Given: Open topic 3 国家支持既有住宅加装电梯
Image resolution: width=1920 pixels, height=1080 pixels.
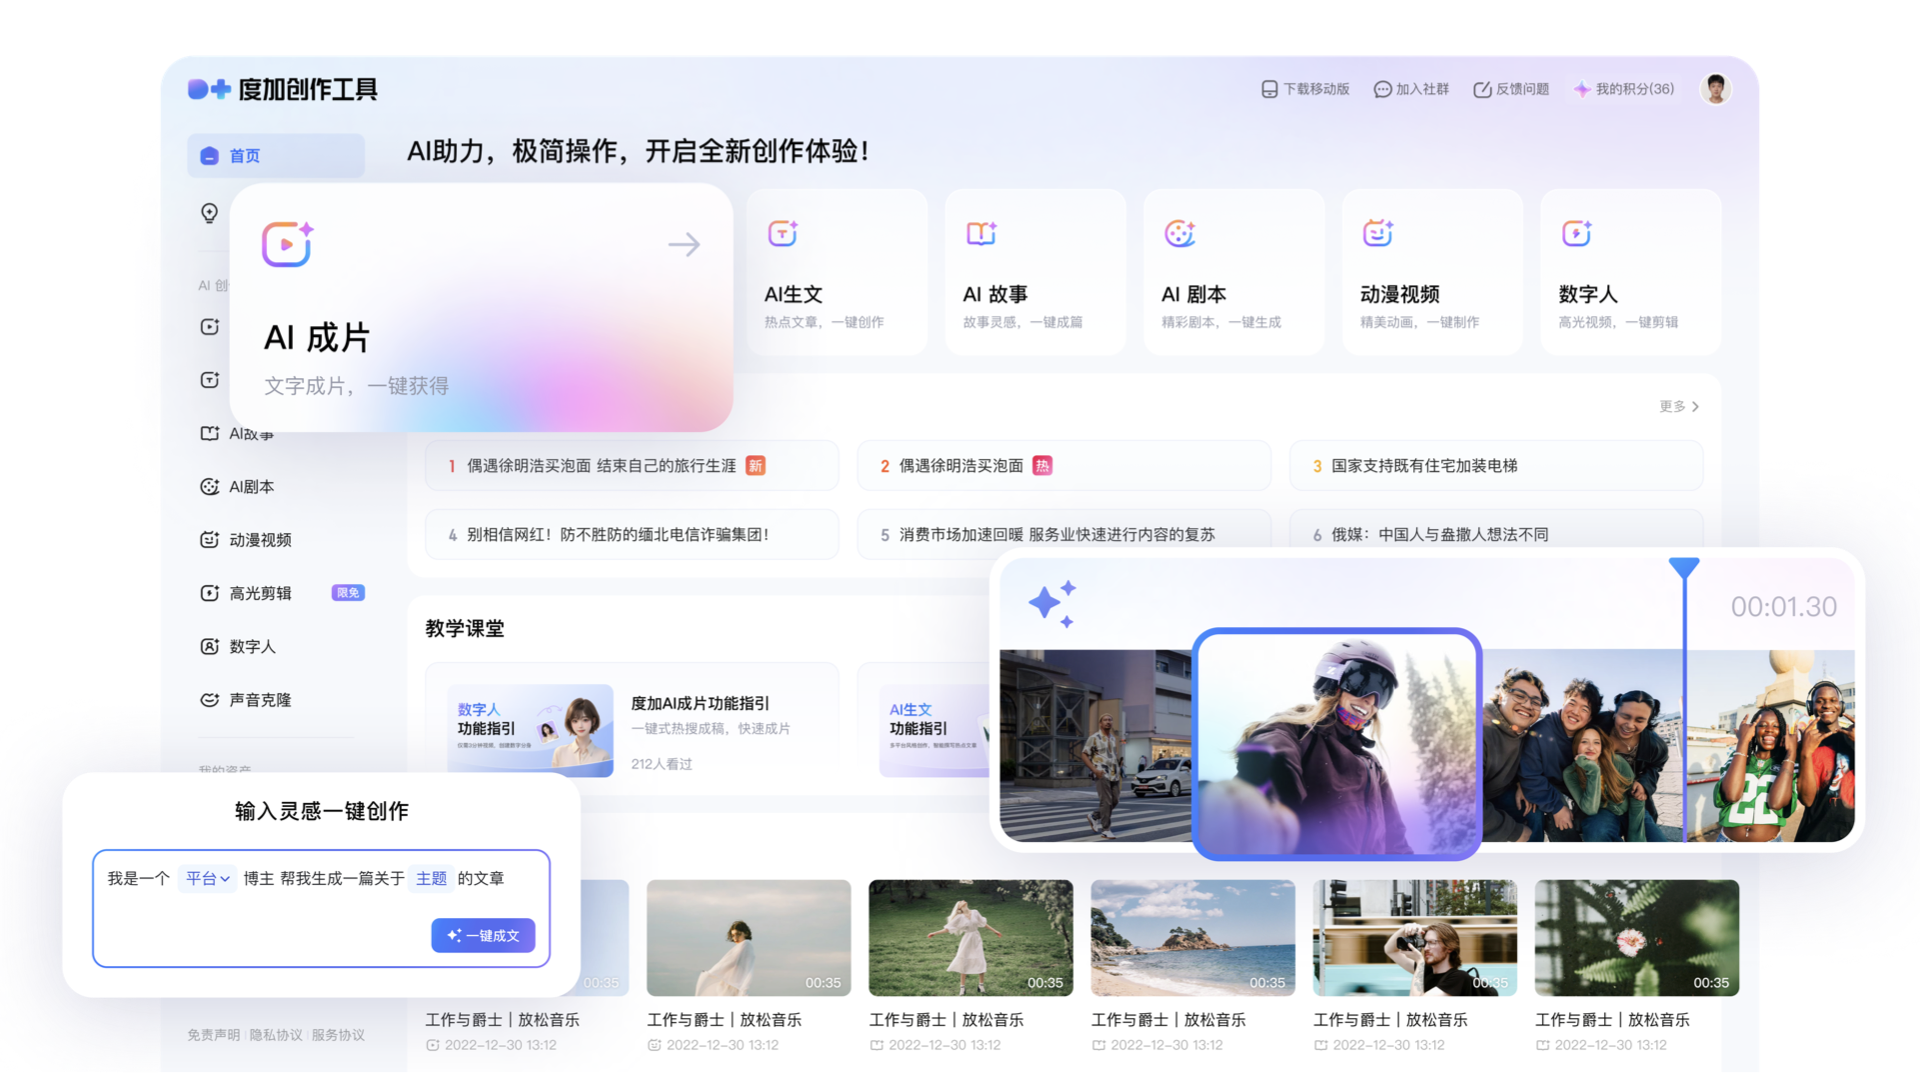Looking at the screenshot, I should 1496,466.
